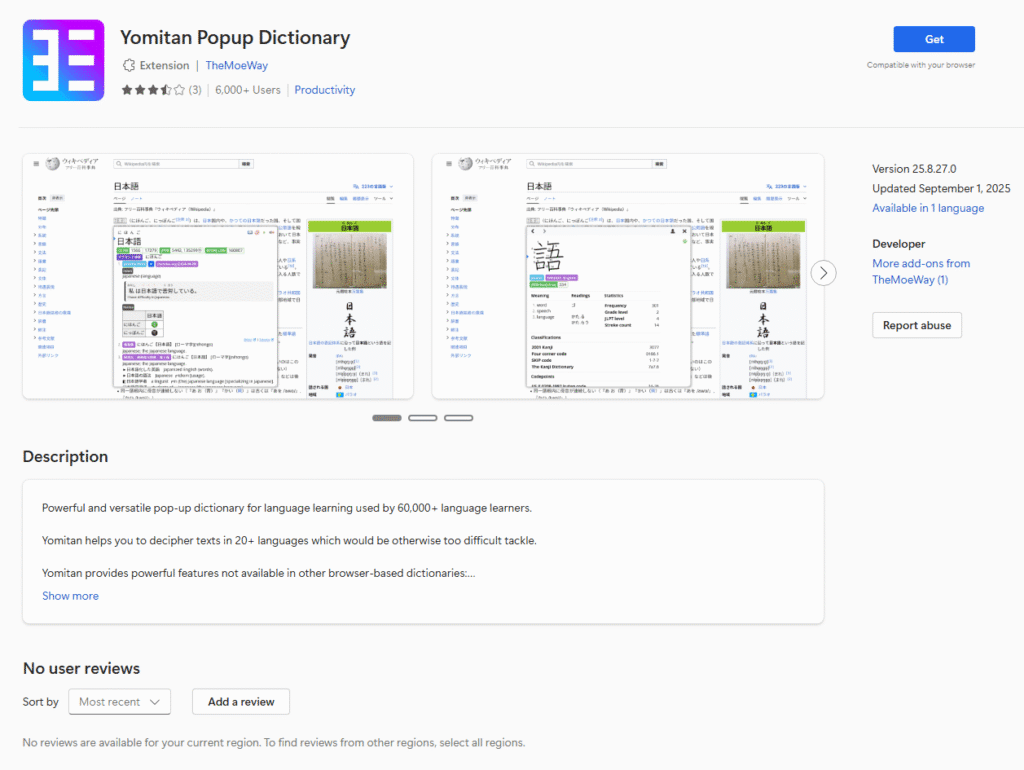Click Available in 1 language link
Screen dimensions: 1024x770
[x=928, y=208]
